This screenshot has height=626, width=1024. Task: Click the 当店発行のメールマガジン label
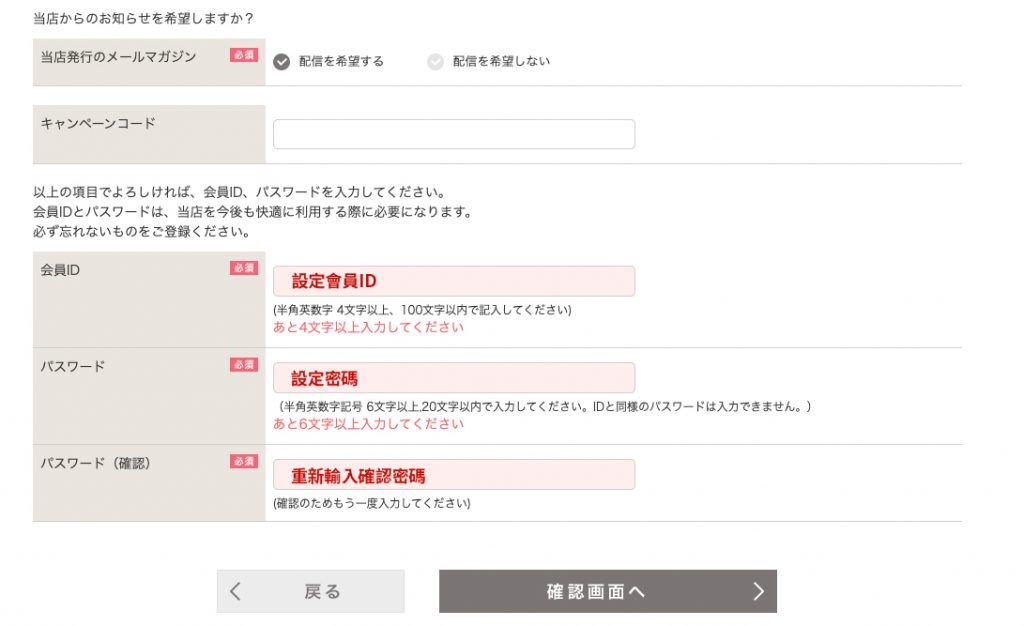(x=118, y=57)
